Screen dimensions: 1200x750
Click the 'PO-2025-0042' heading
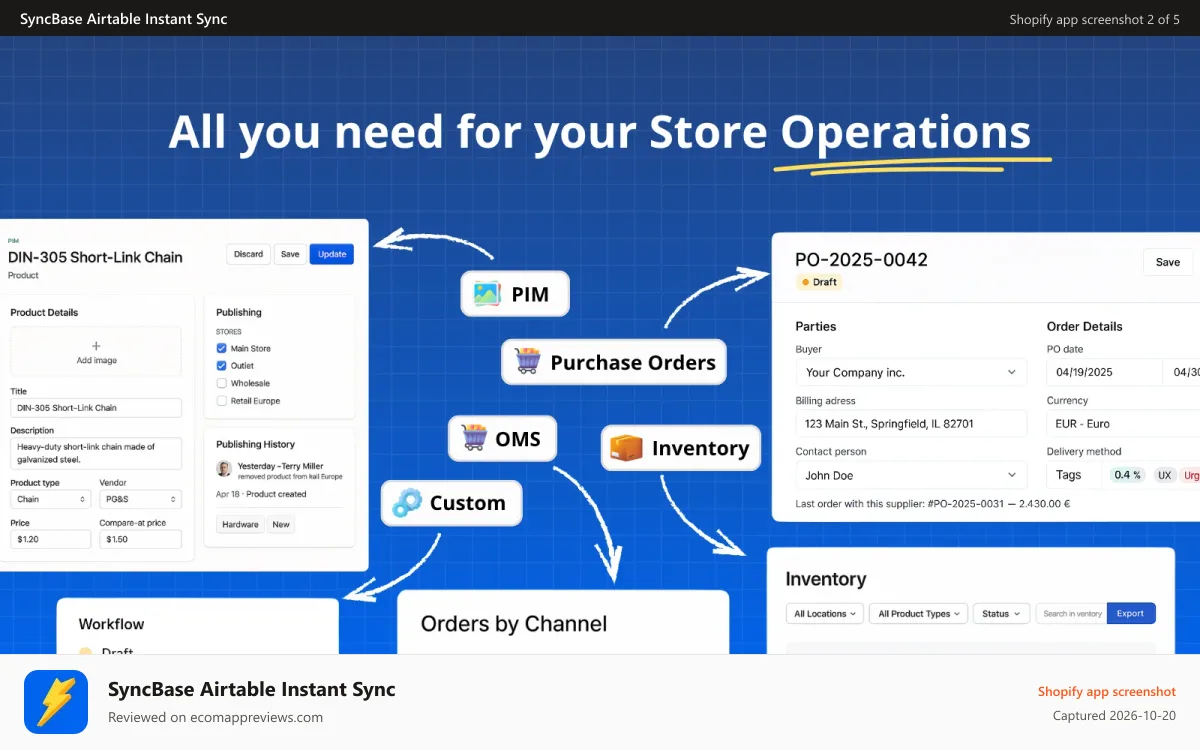point(861,260)
